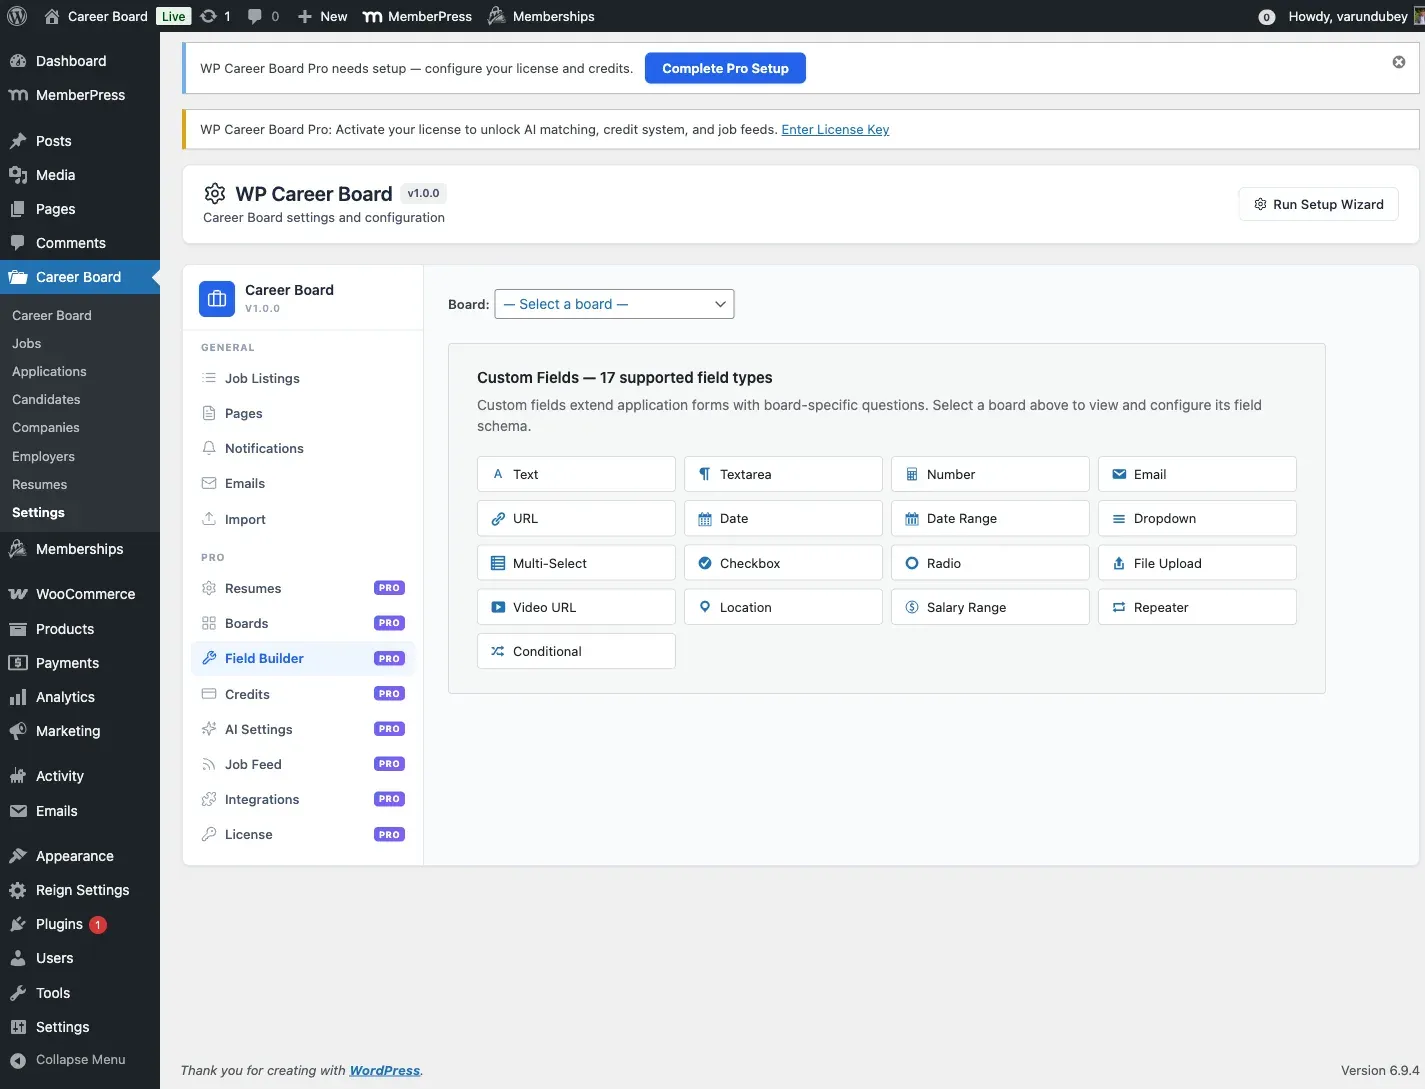Open the Boards Pro settings tab

pos(303,623)
